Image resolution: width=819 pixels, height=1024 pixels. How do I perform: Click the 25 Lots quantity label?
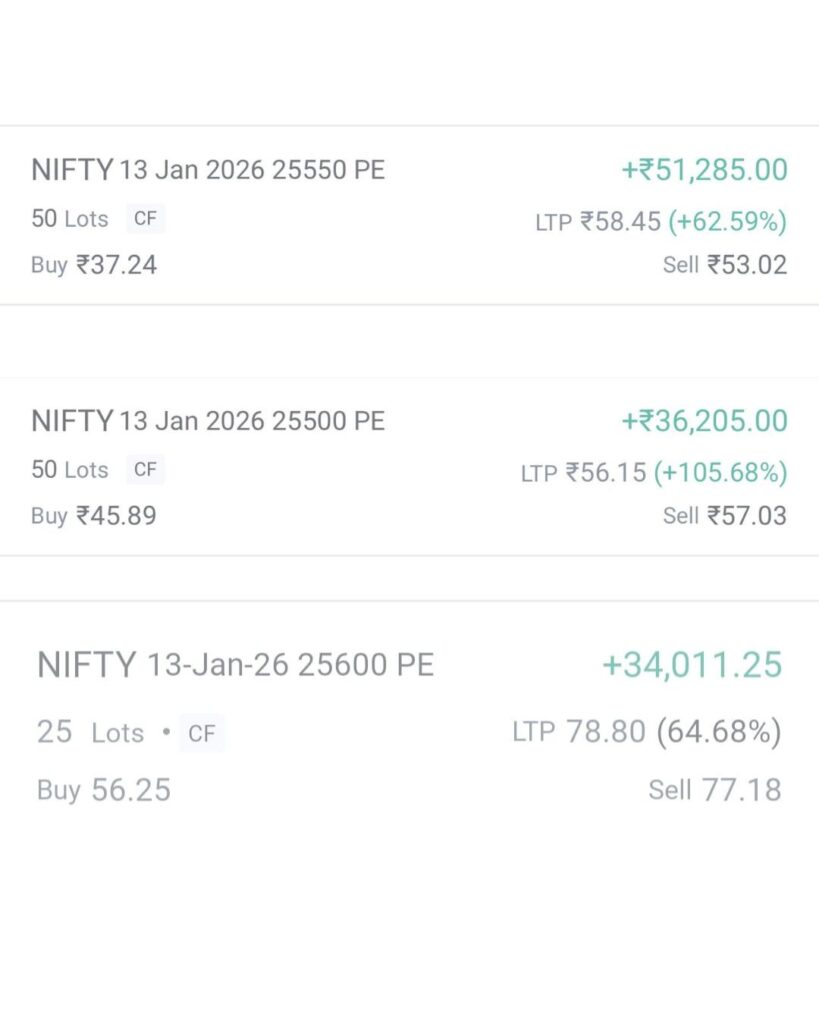click(90, 733)
